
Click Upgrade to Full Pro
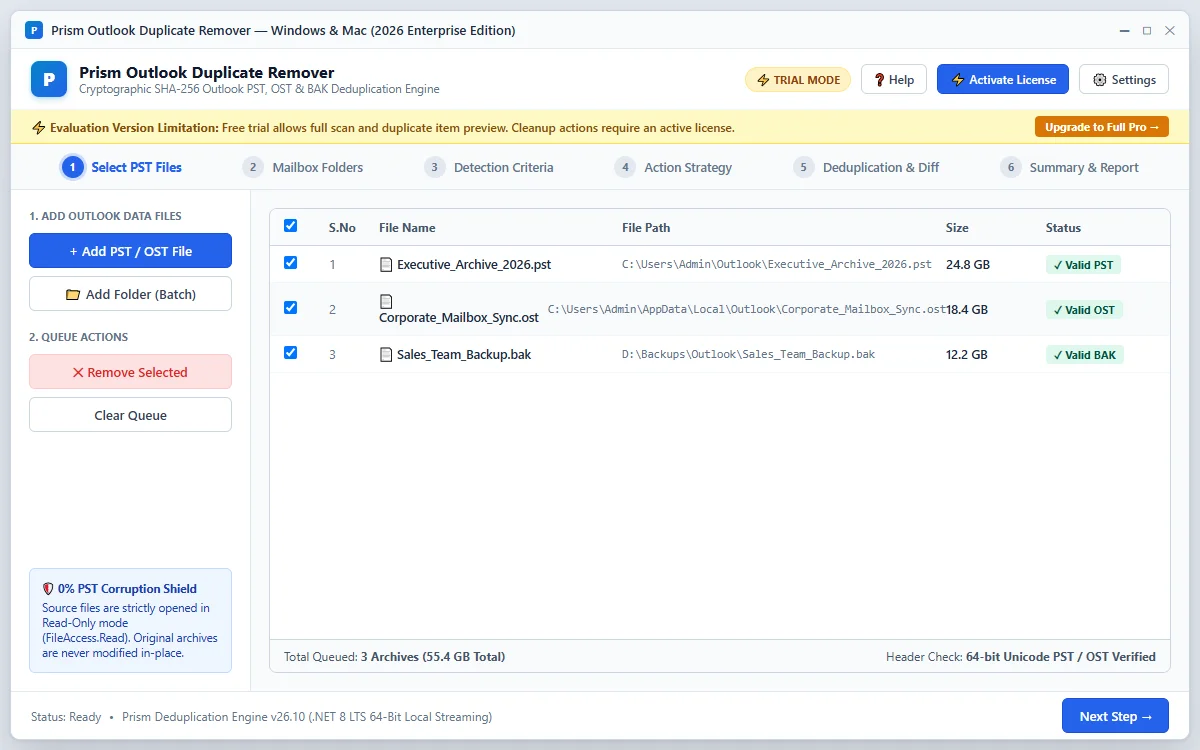(x=1102, y=127)
